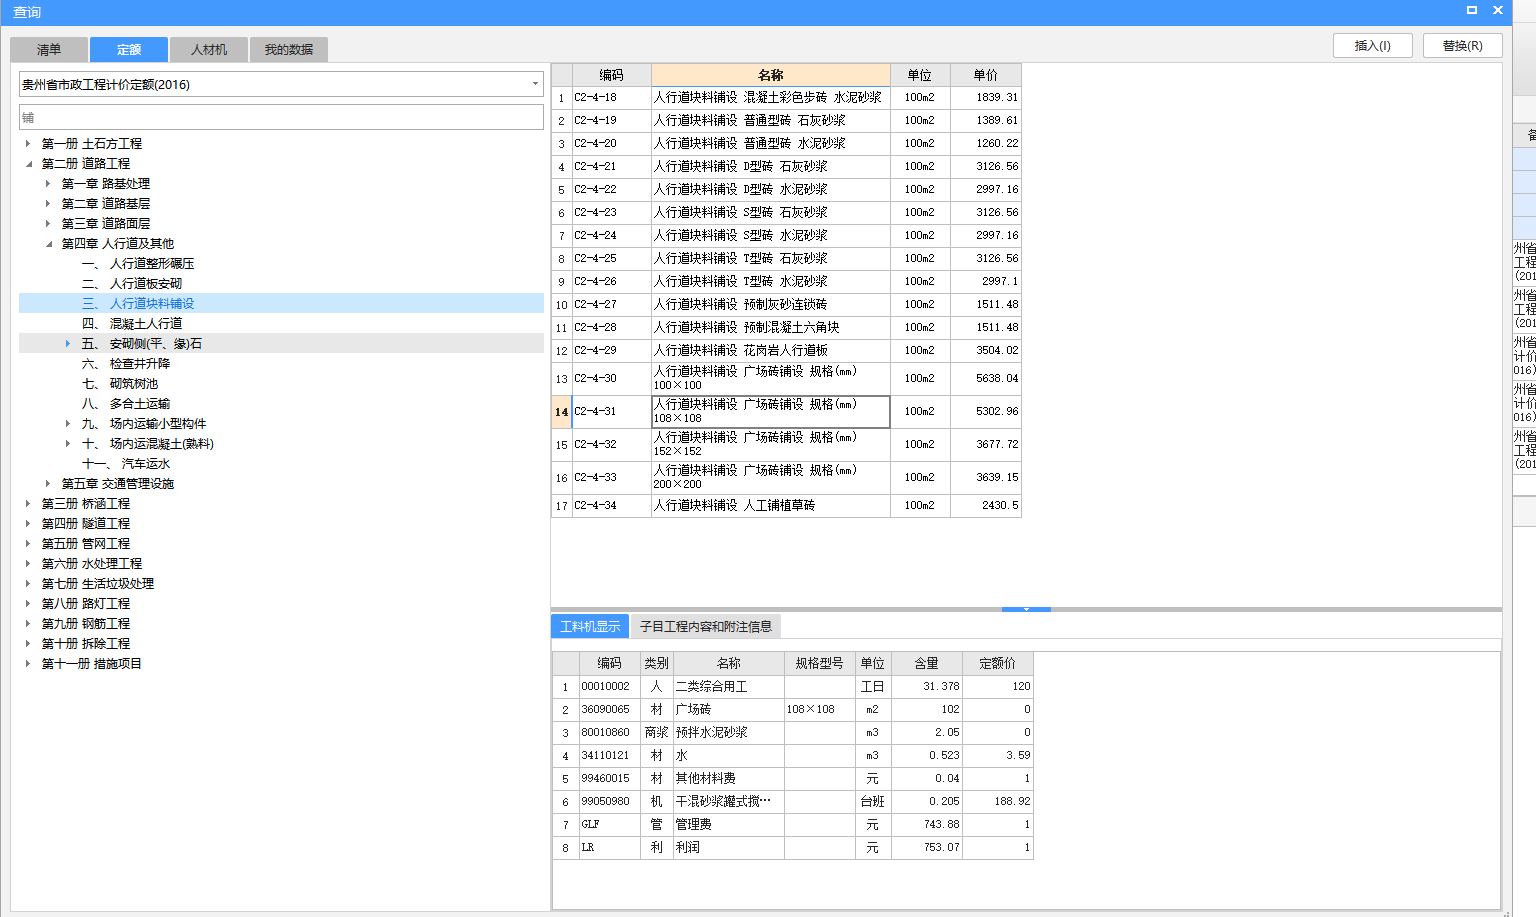Select material row 二类综合用工
The width and height of the screenshot is (1536, 917).
point(792,686)
